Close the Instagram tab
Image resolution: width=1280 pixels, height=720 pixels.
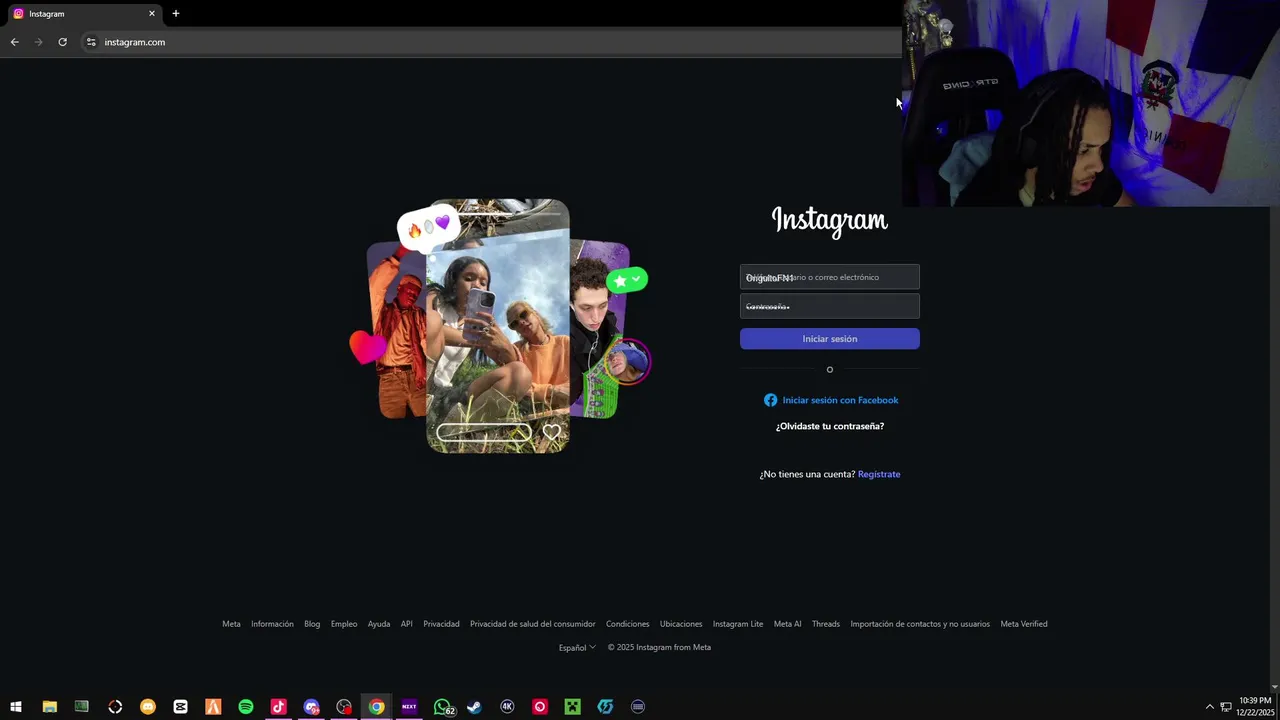(x=152, y=14)
